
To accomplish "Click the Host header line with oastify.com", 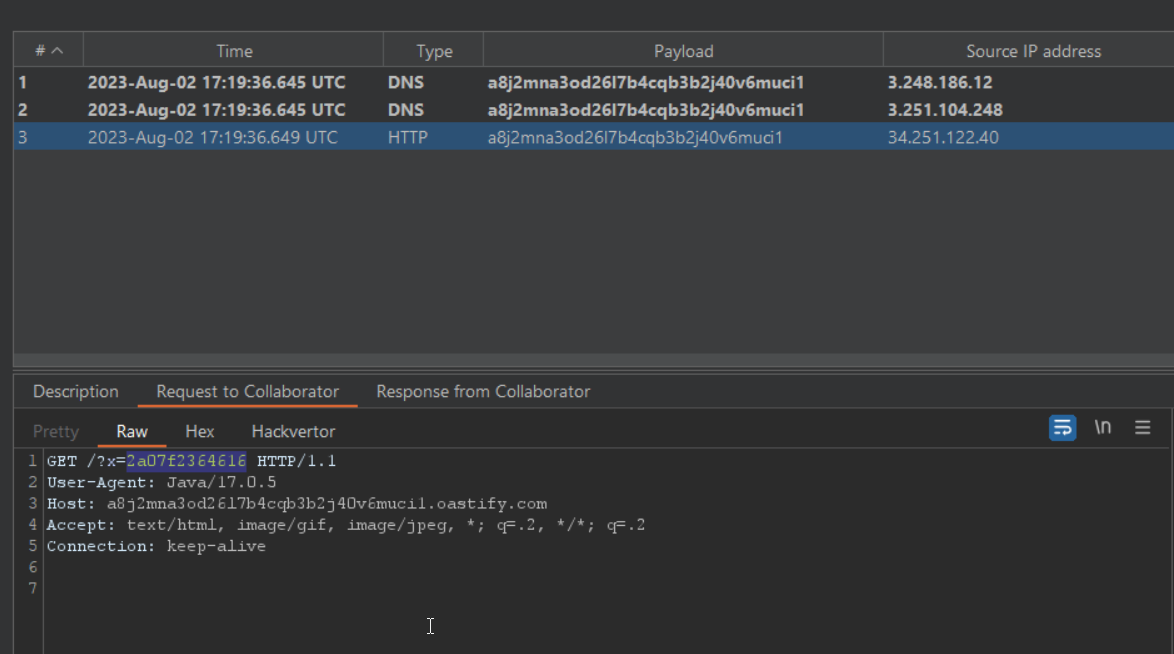I will (296, 503).
